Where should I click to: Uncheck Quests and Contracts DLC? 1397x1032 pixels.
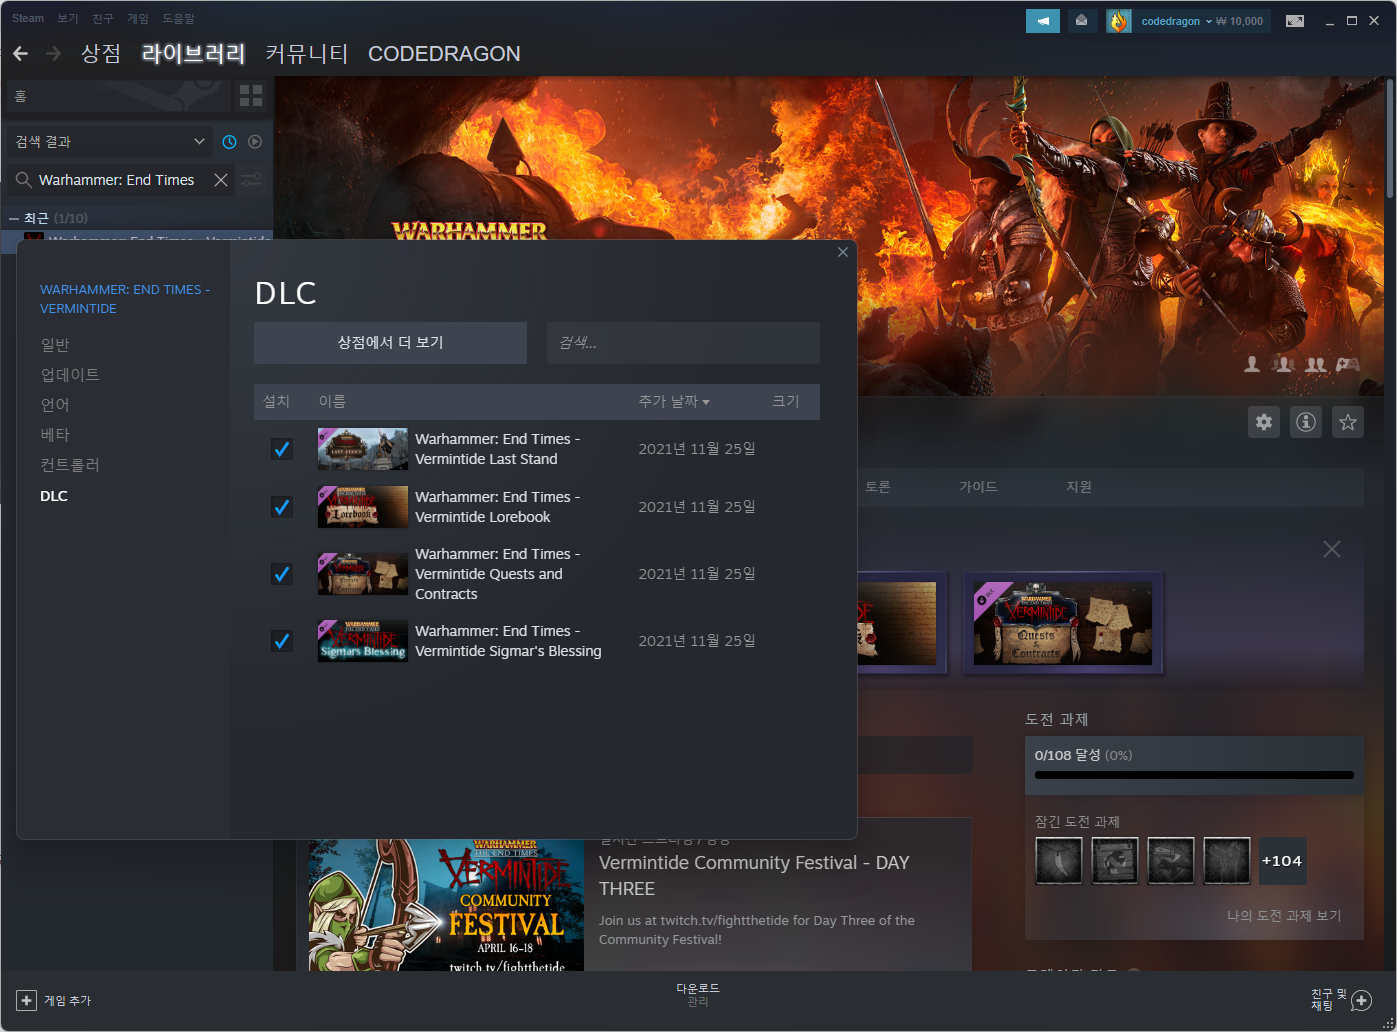(x=282, y=574)
